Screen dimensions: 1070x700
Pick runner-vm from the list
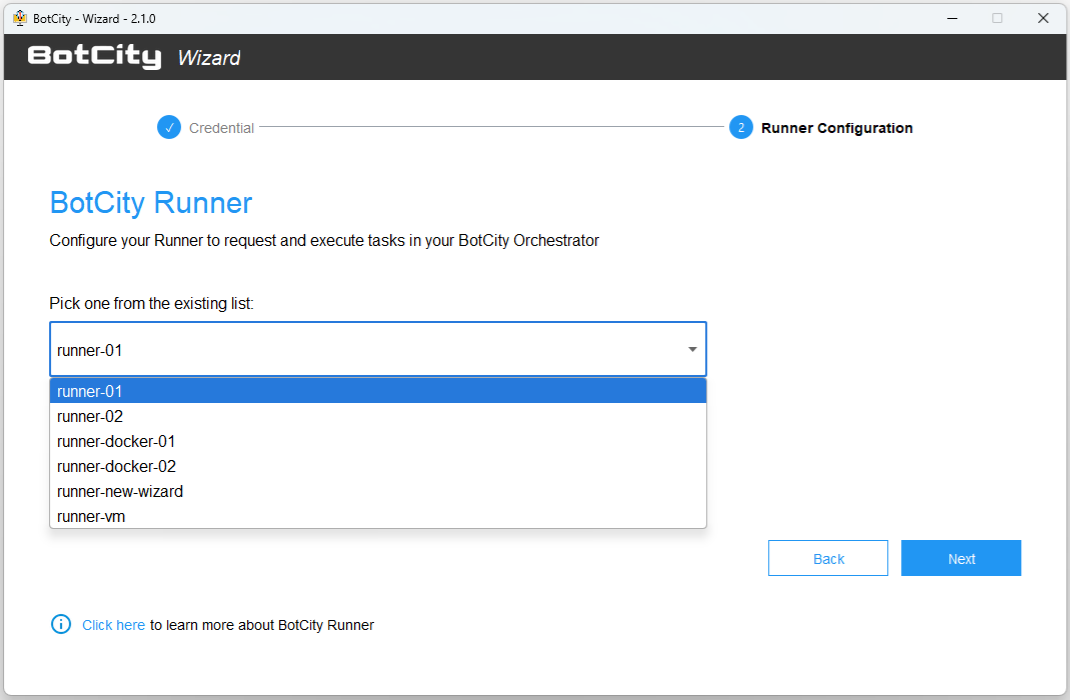coord(378,516)
